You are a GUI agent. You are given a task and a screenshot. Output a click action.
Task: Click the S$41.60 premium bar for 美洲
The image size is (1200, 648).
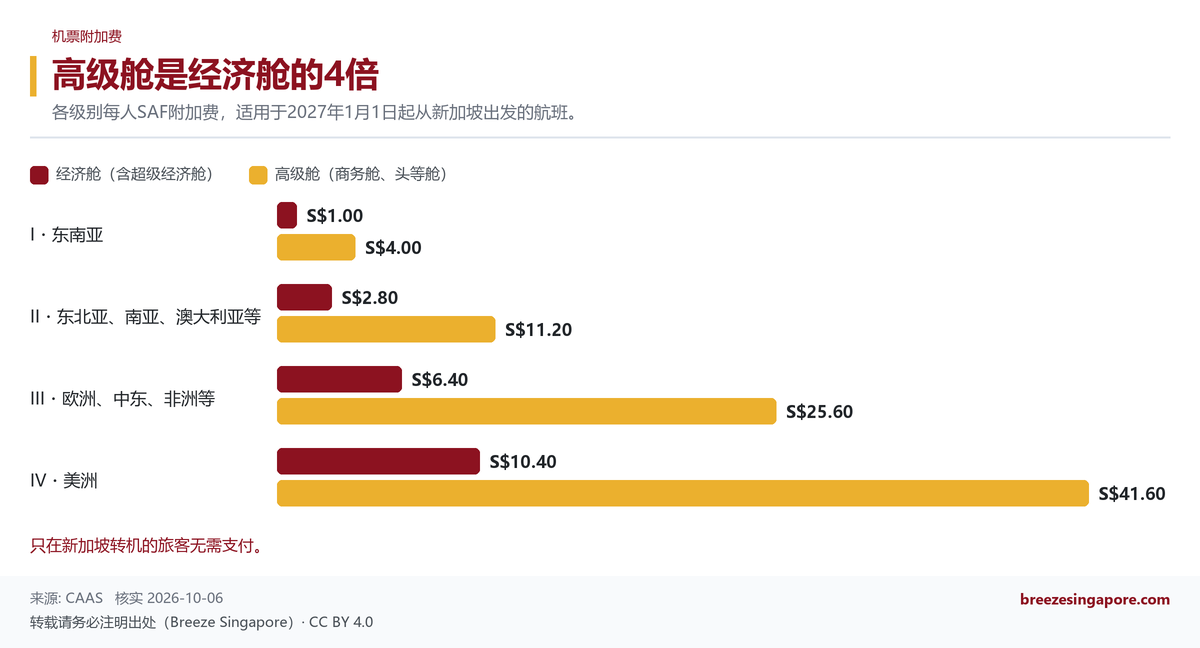click(x=682, y=493)
